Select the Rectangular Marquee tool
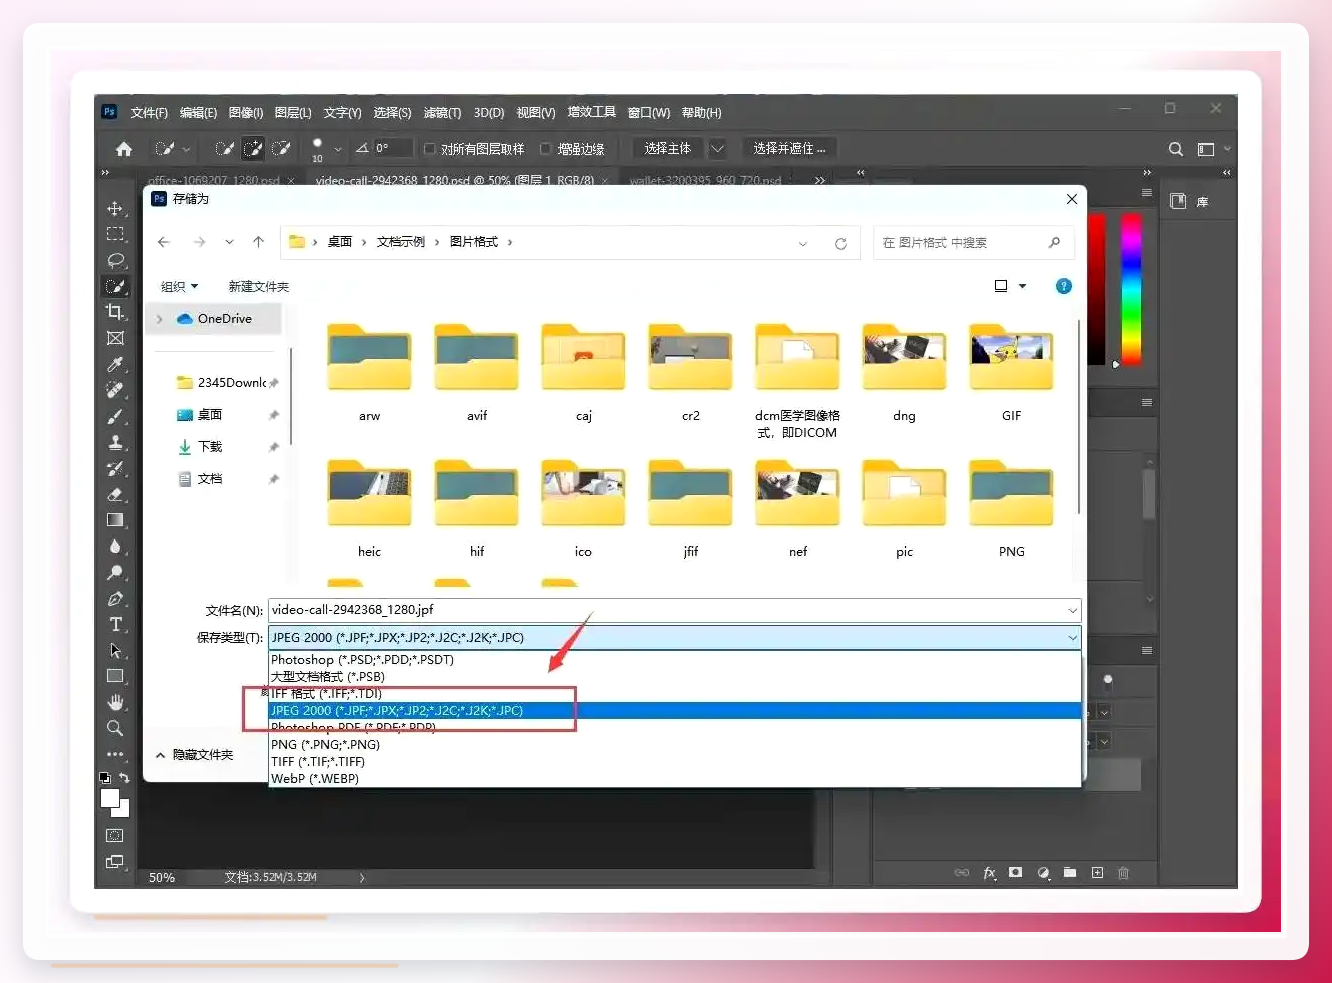The image size is (1332, 983). [115, 234]
